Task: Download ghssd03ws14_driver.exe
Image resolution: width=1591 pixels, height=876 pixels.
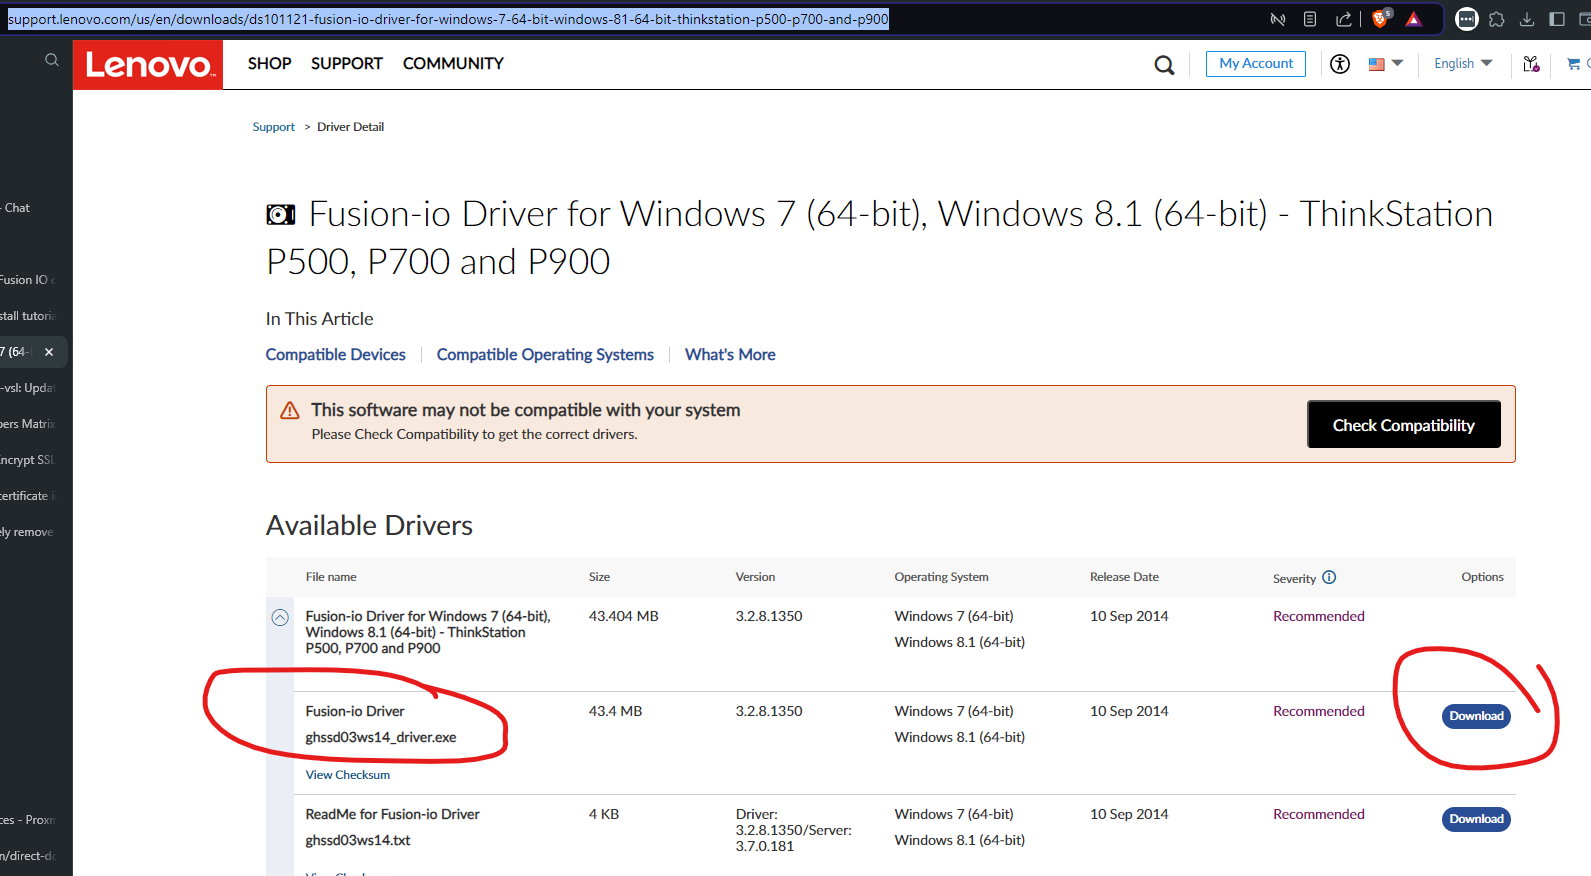Action: [1476, 716]
